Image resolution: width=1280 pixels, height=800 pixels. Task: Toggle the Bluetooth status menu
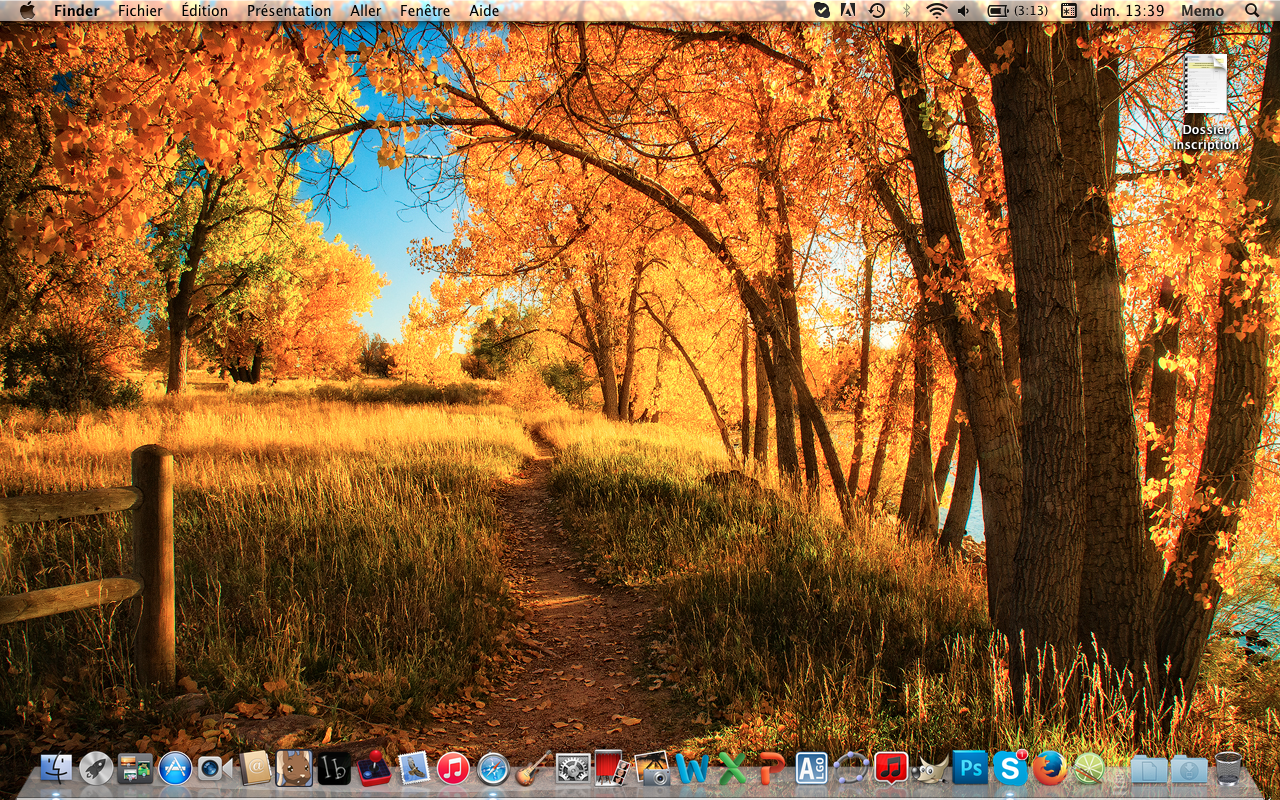pos(907,11)
